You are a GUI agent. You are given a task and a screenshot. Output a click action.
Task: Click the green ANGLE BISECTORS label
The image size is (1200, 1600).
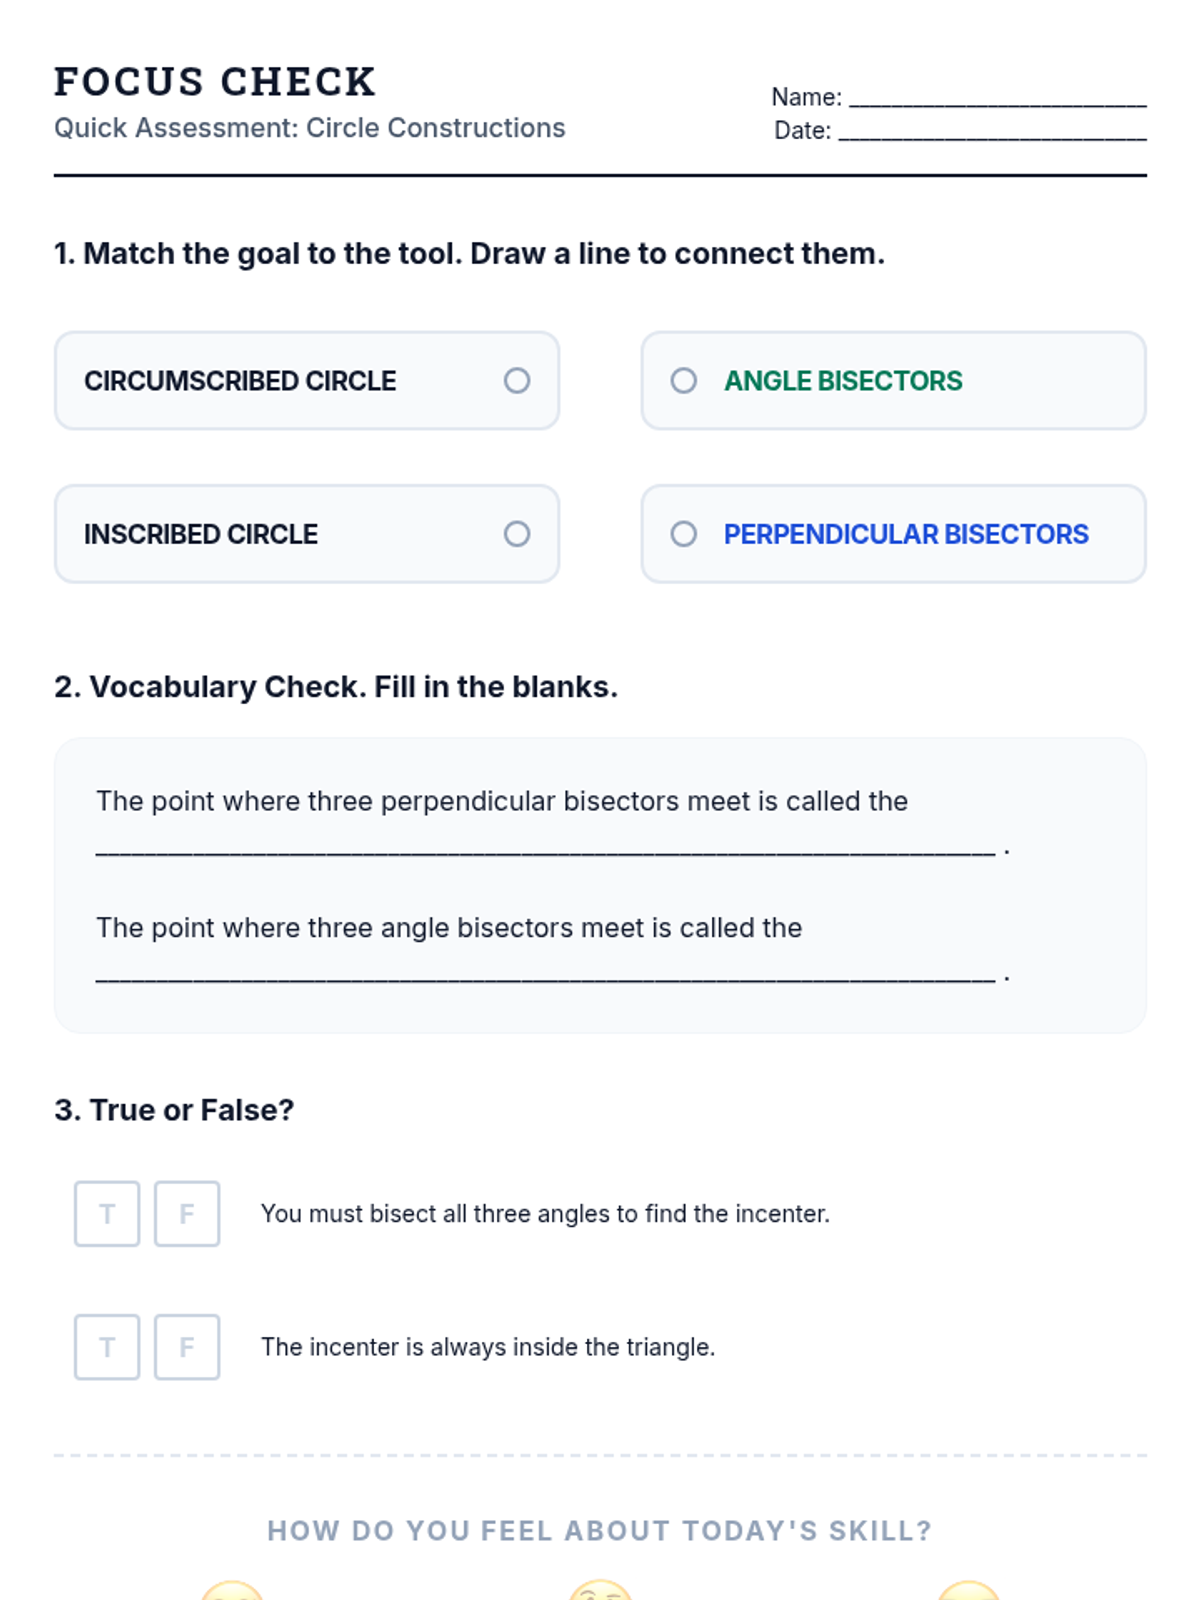(x=843, y=381)
